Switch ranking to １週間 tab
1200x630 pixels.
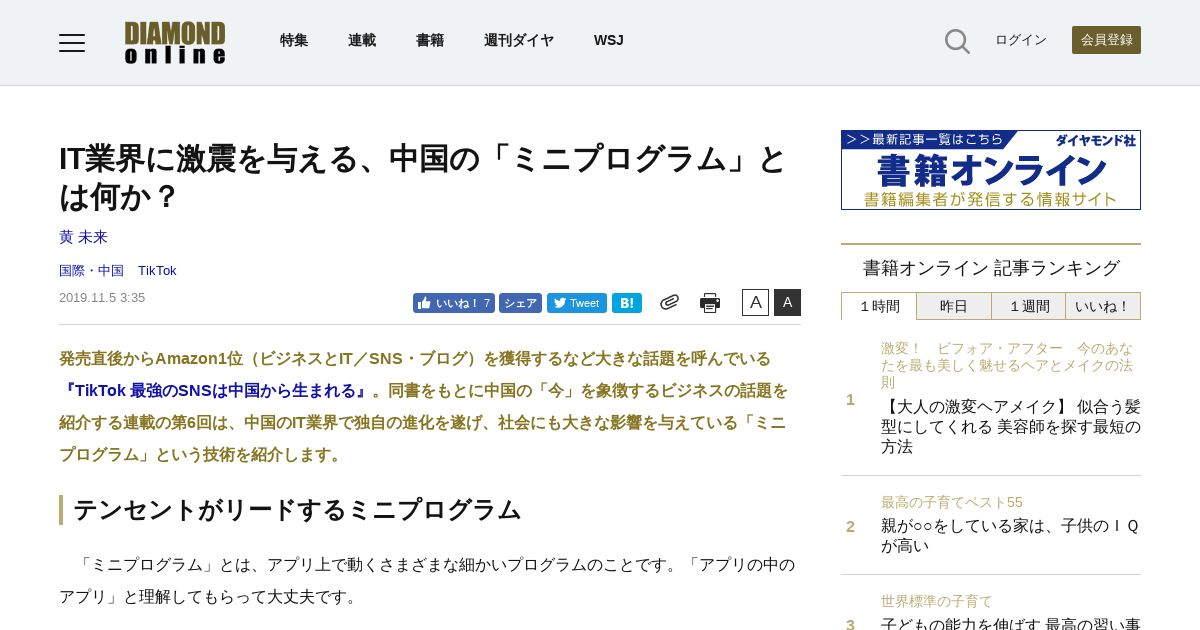(1028, 306)
